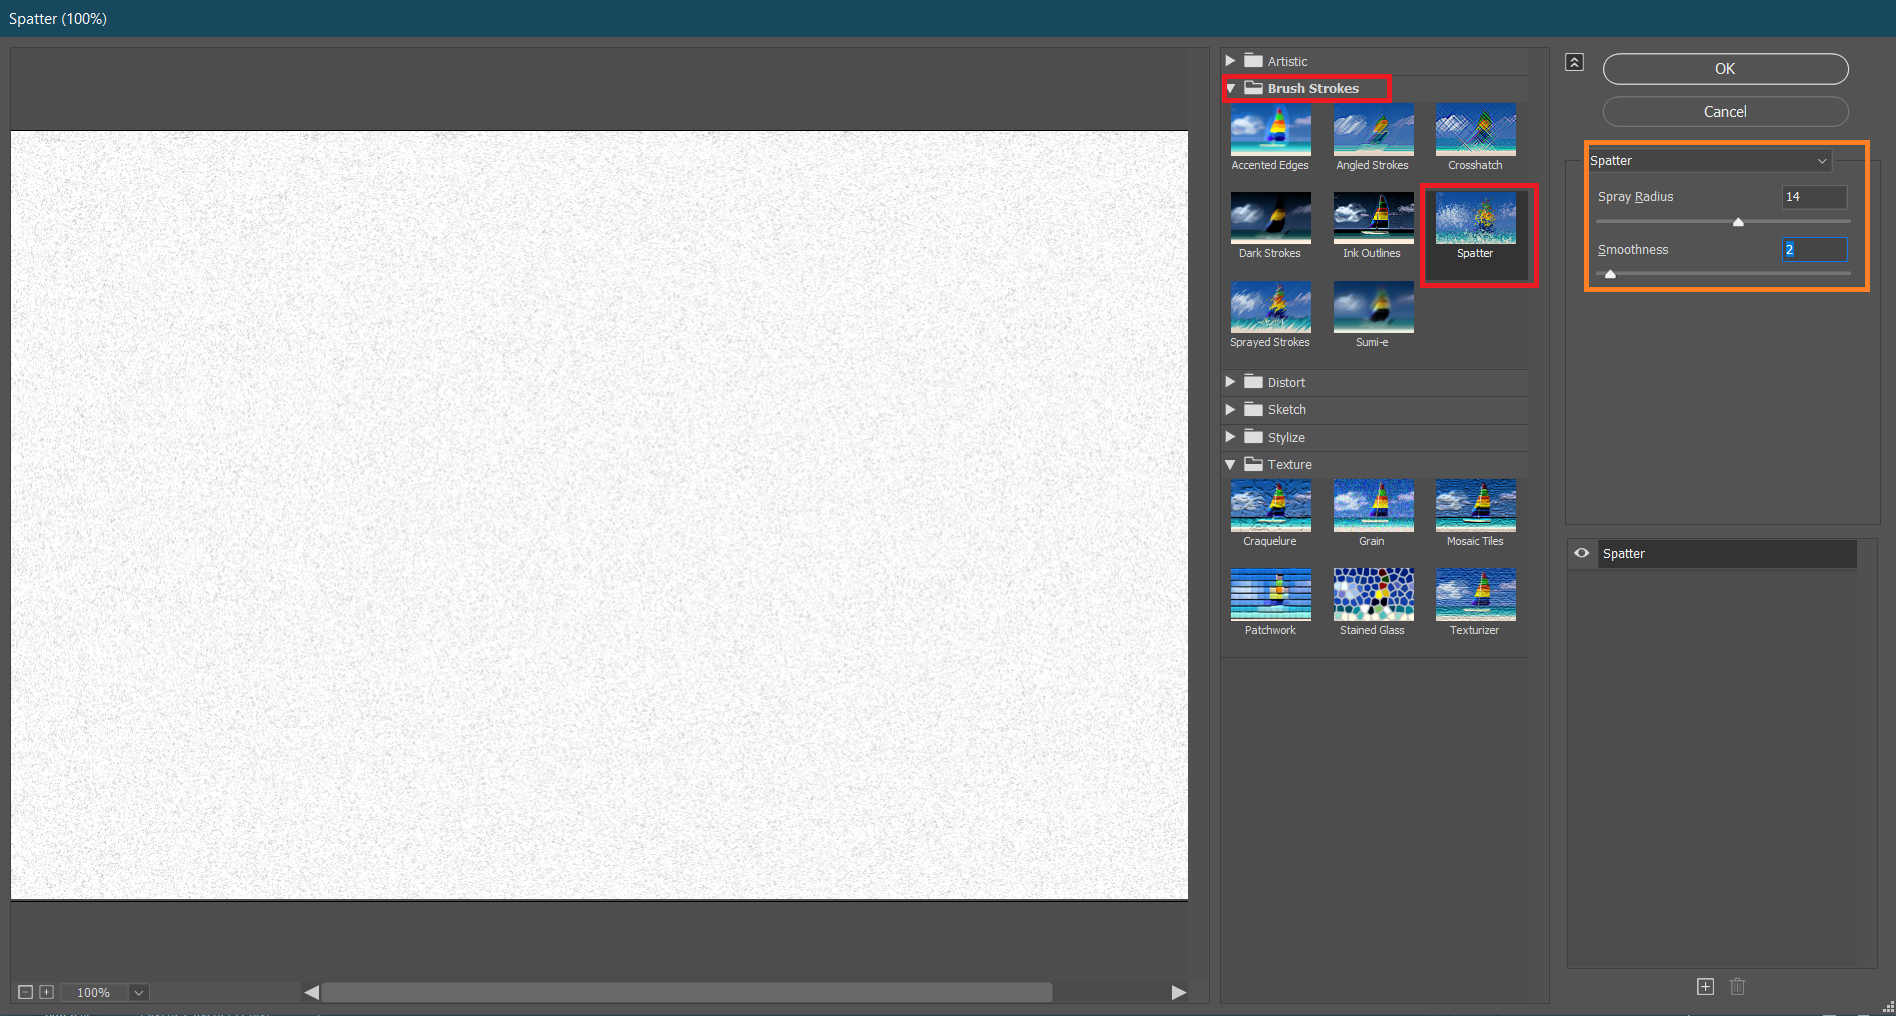This screenshot has height=1016, width=1896.
Task: Hide the Spatter effect layer eye
Action: (x=1582, y=553)
